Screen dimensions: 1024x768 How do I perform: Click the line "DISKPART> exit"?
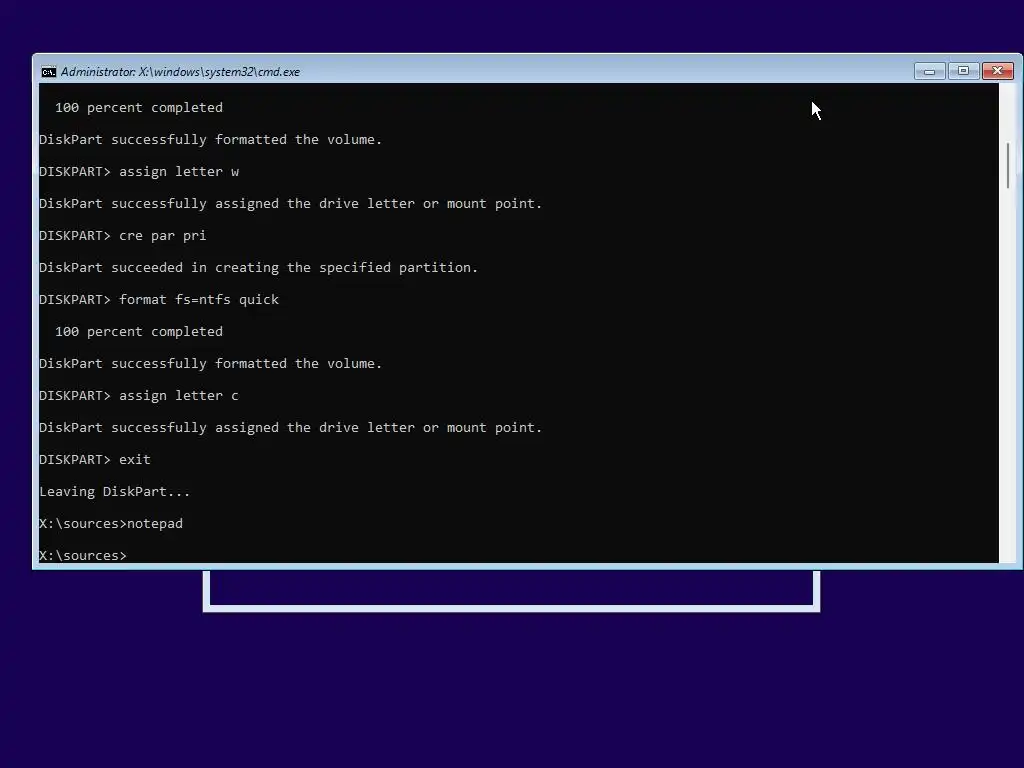tap(95, 460)
